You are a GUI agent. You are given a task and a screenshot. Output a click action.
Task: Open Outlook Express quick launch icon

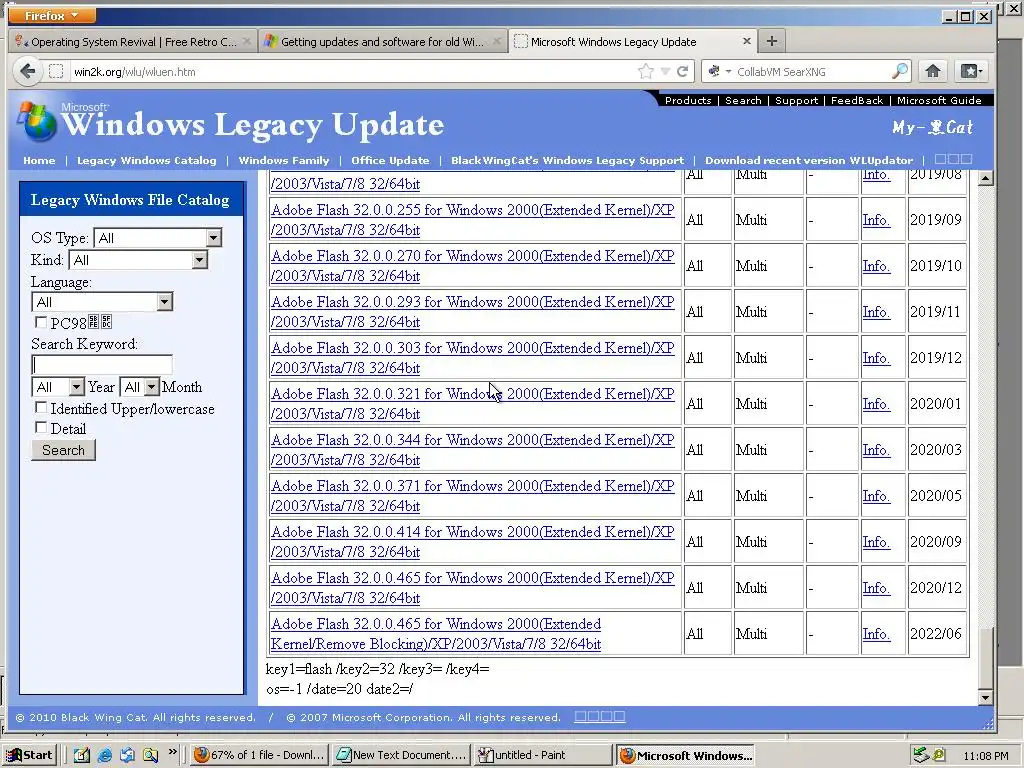coord(127,755)
